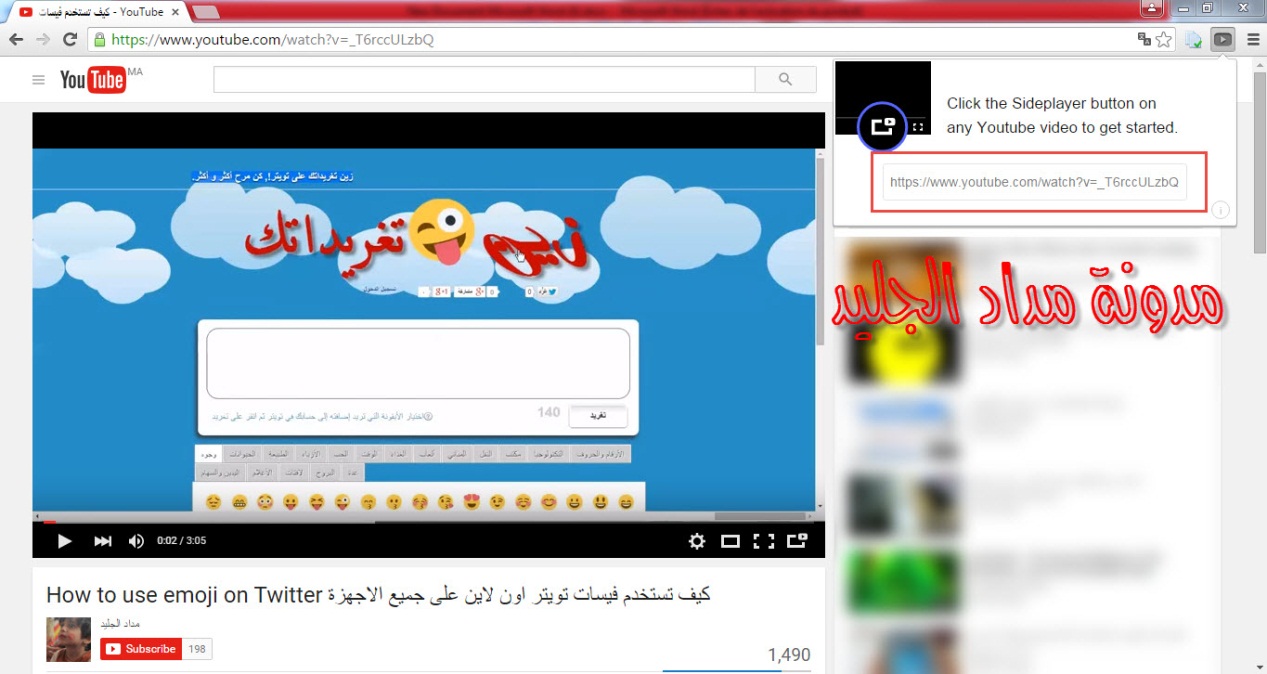Select the YouTube browser tab
The image size is (1267, 674).
click(100, 12)
